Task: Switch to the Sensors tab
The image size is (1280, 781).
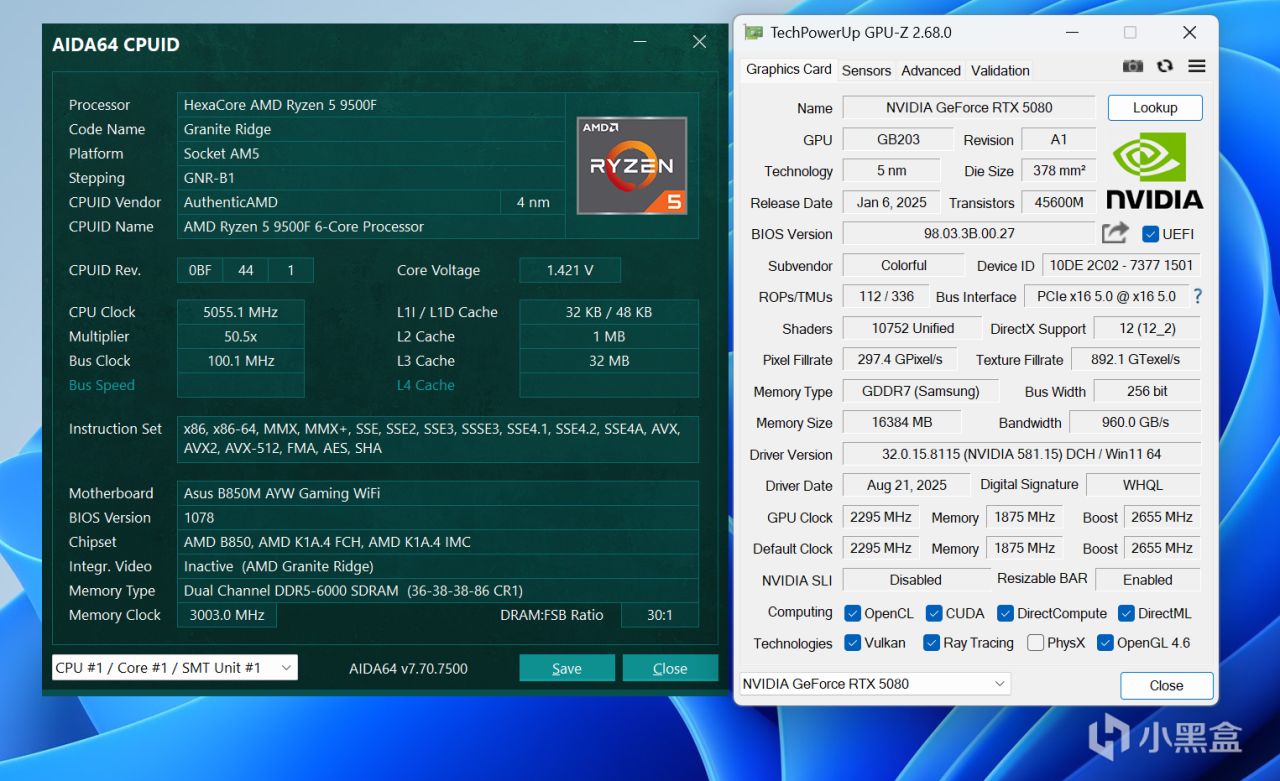Action: pyautogui.click(x=866, y=70)
